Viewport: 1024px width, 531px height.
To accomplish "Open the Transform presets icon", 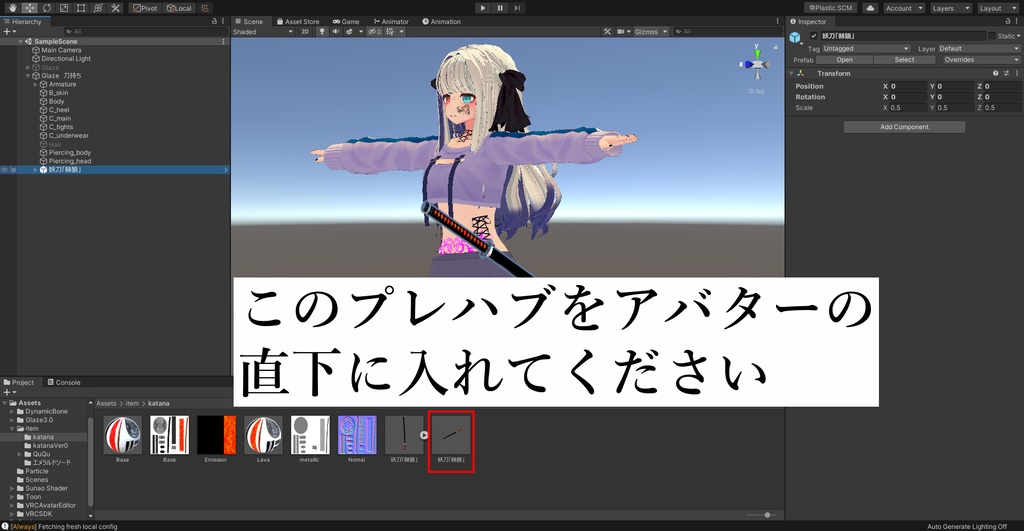I will point(1006,73).
